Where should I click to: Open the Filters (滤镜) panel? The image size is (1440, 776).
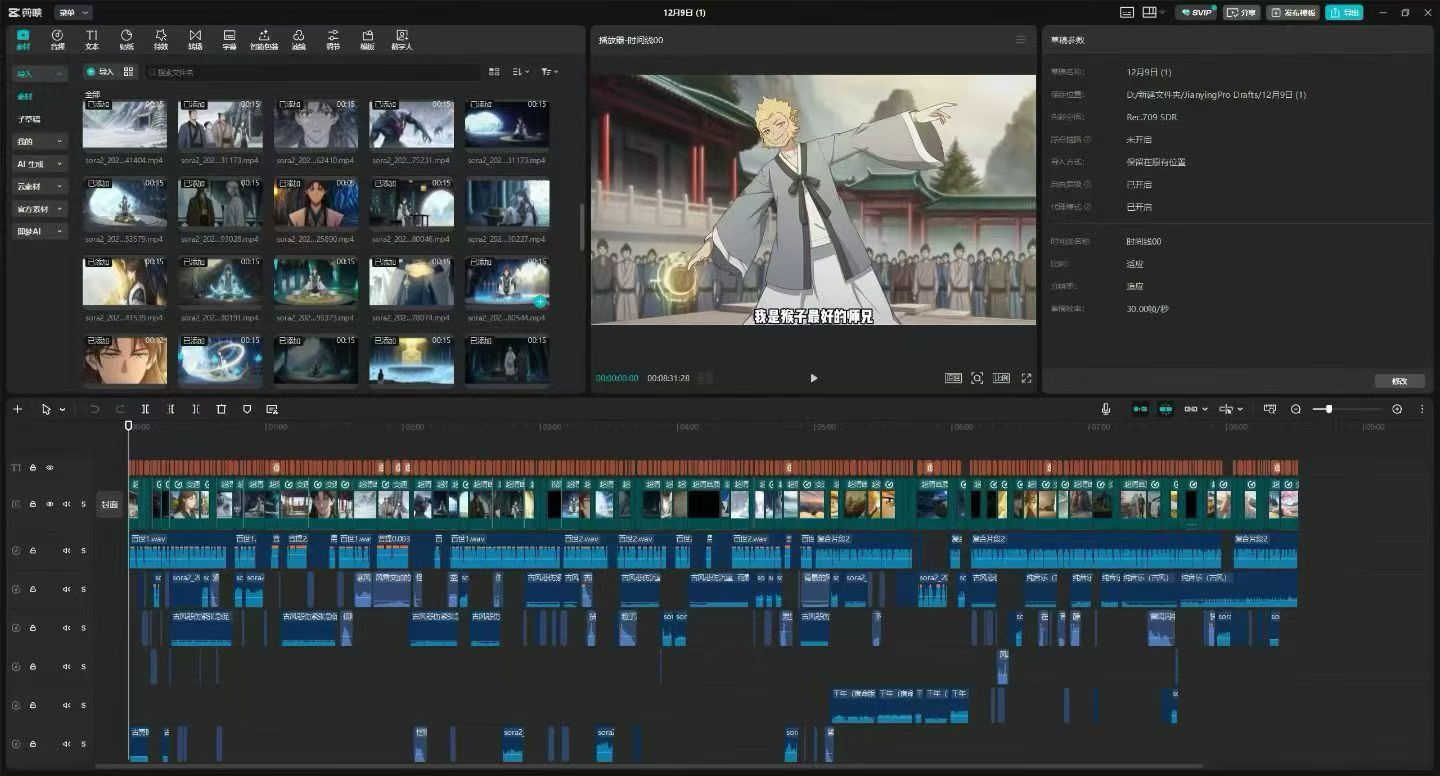(x=298, y=39)
